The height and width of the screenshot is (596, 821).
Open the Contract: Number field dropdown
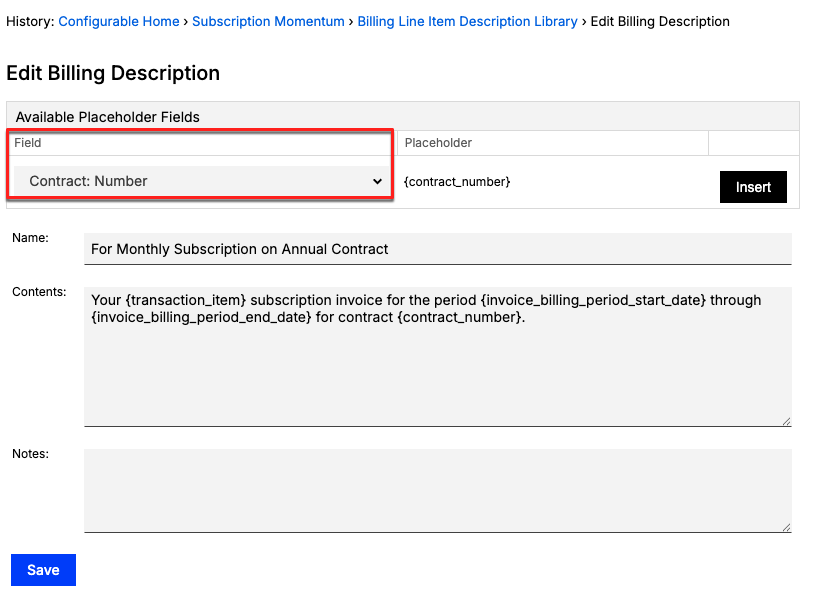[x=201, y=181]
